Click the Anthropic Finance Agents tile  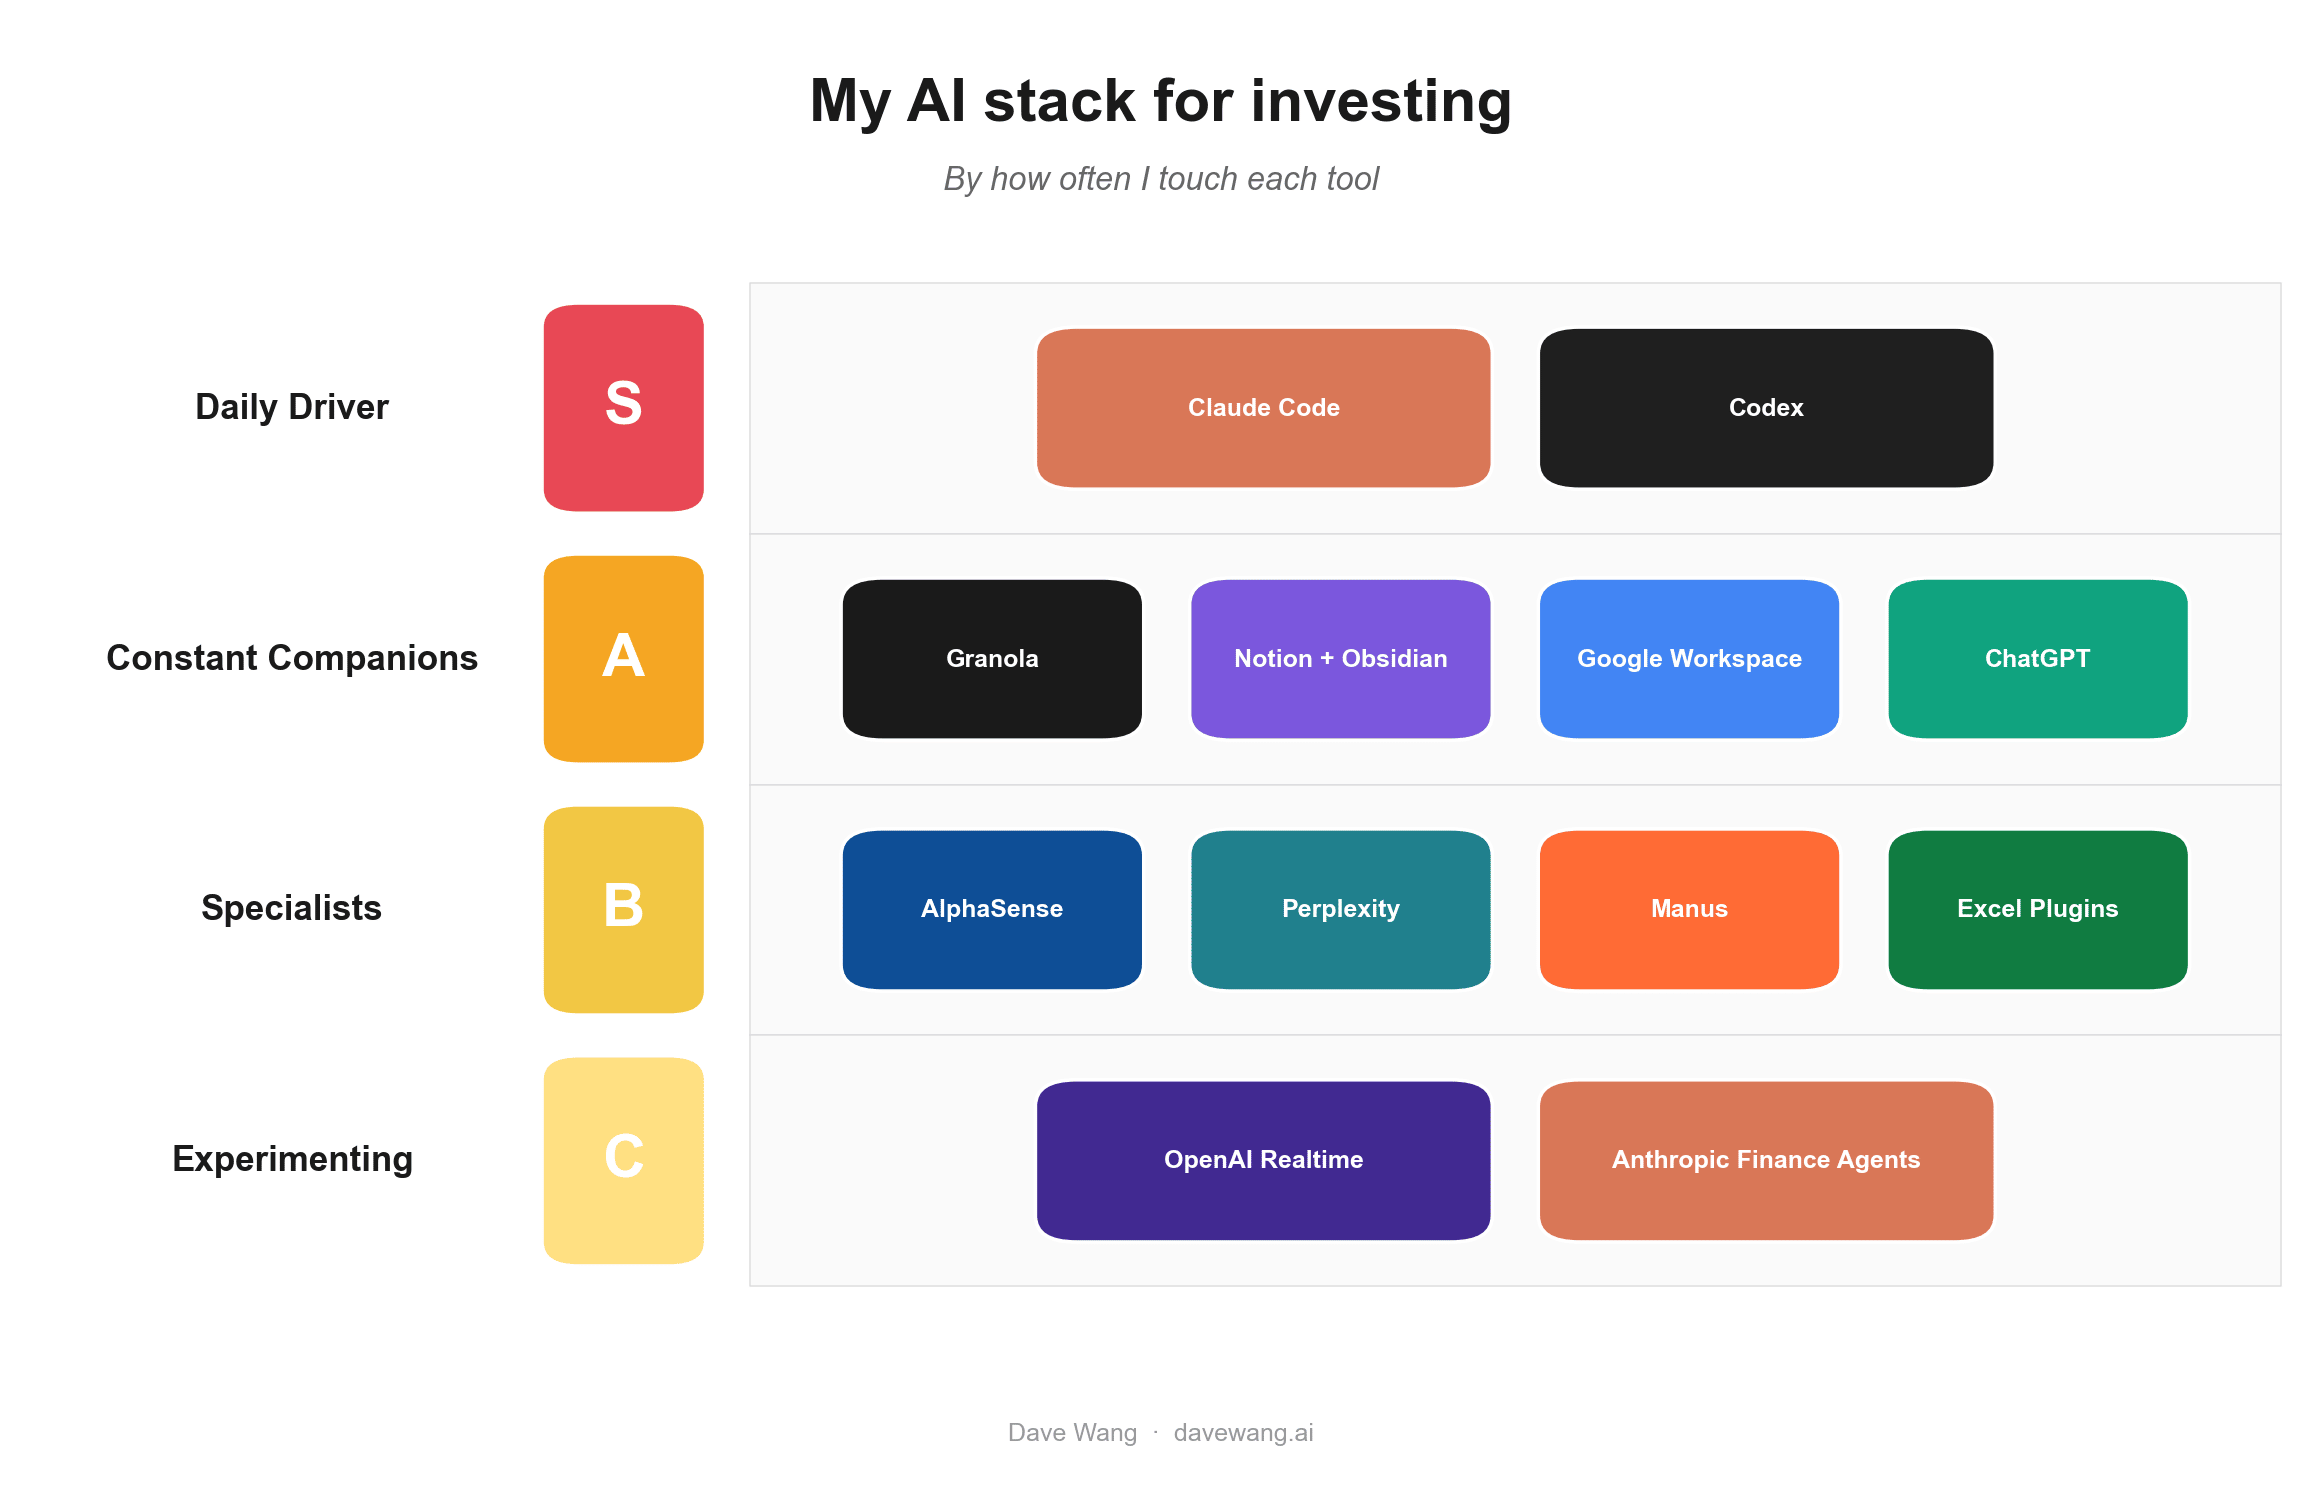point(1766,1161)
